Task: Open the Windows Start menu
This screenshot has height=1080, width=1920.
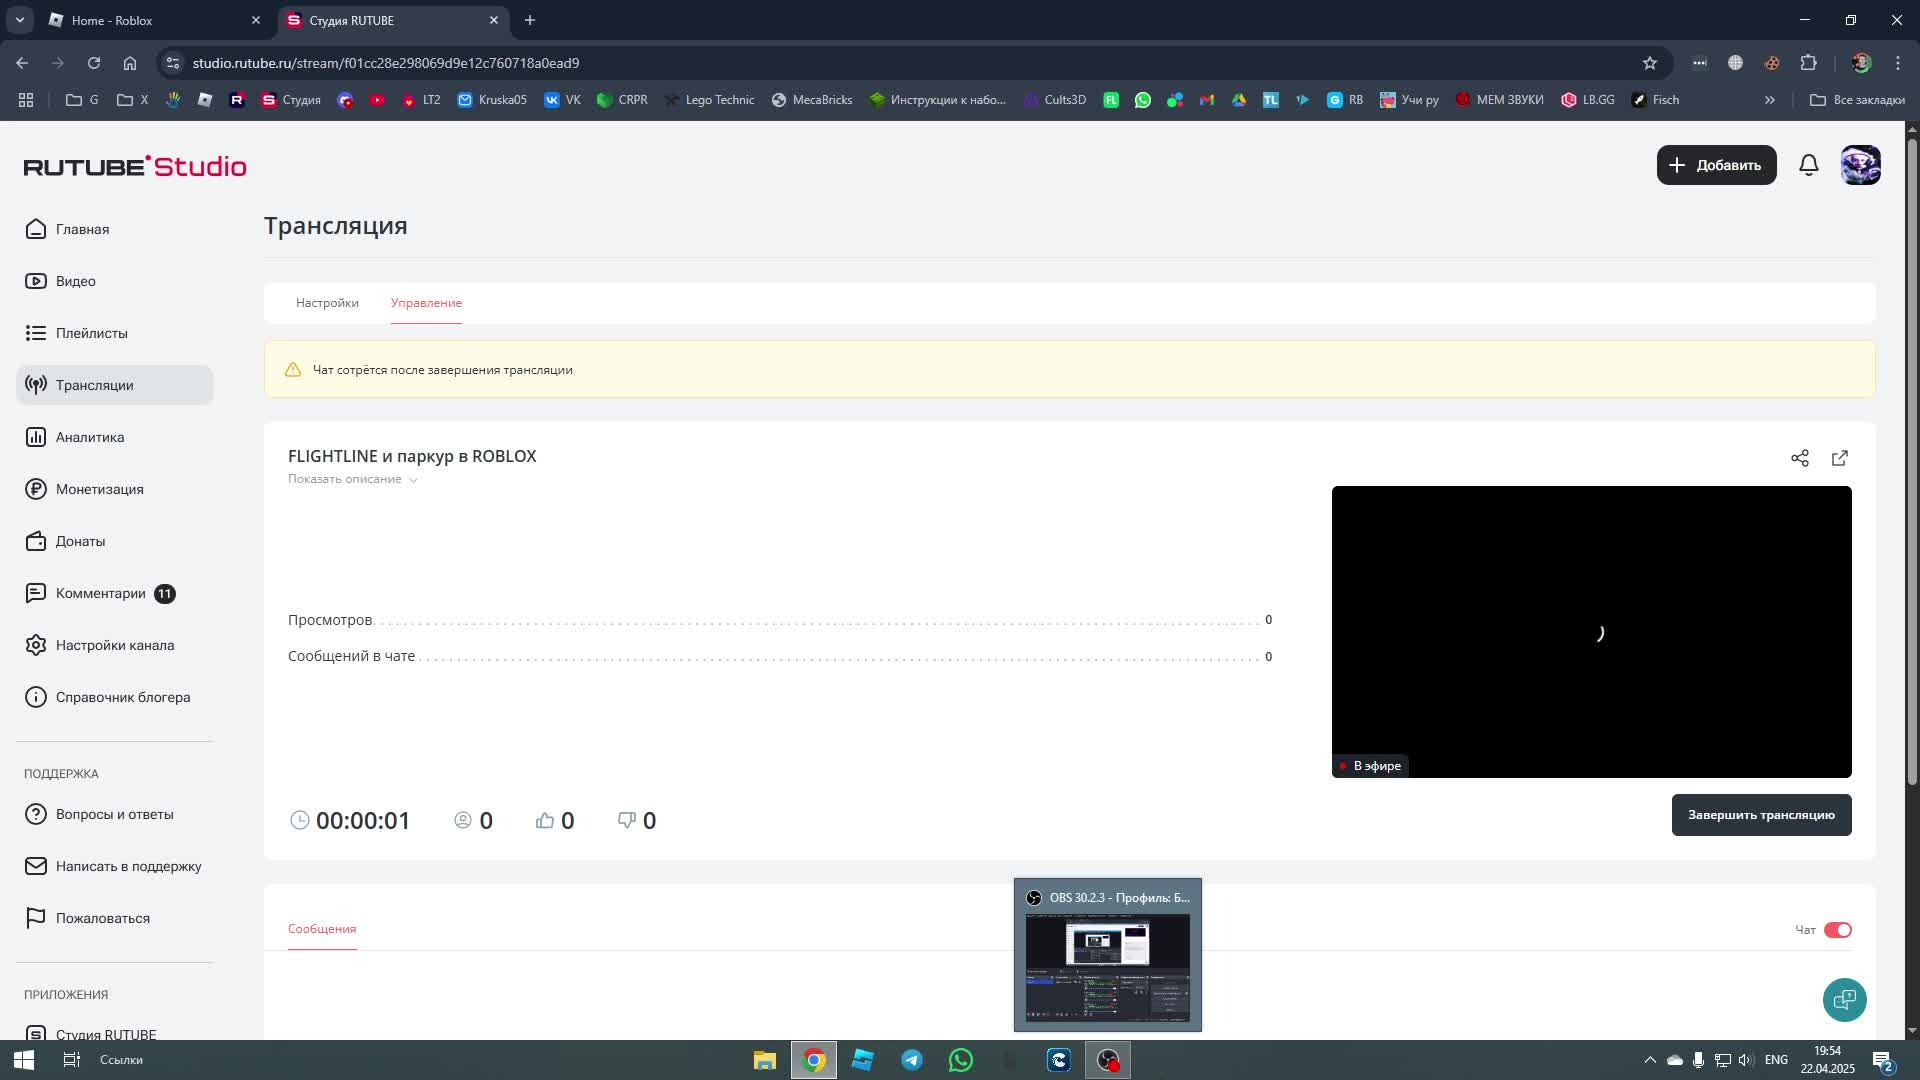Action: click(x=24, y=1060)
